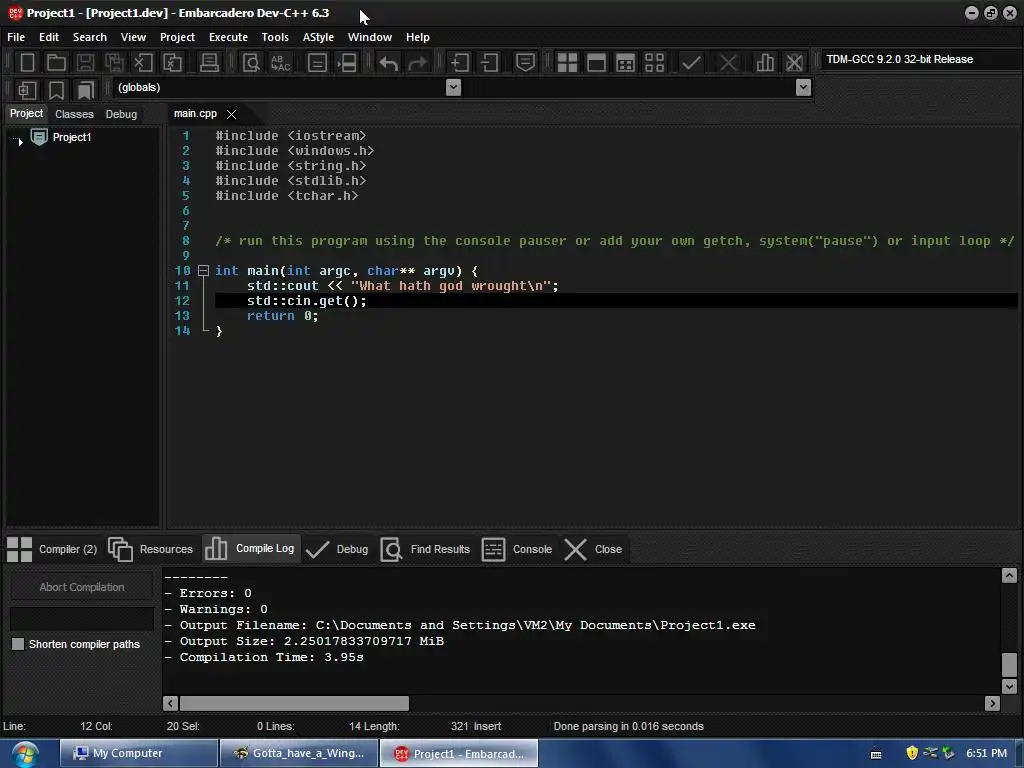1024x768 pixels.
Task: Open the Tools menu
Action: pyautogui.click(x=275, y=37)
